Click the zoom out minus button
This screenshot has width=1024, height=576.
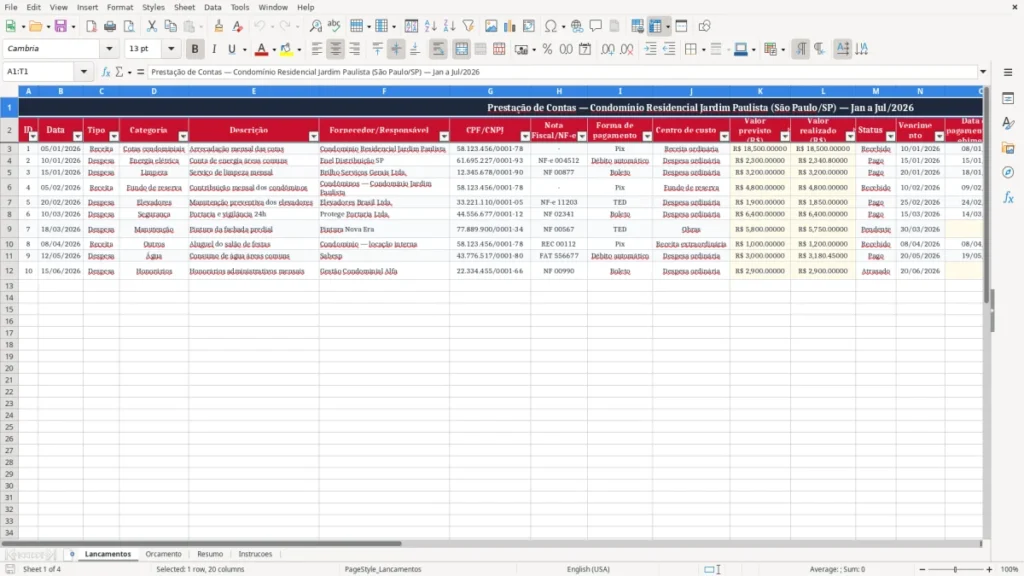click(x=922, y=569)
